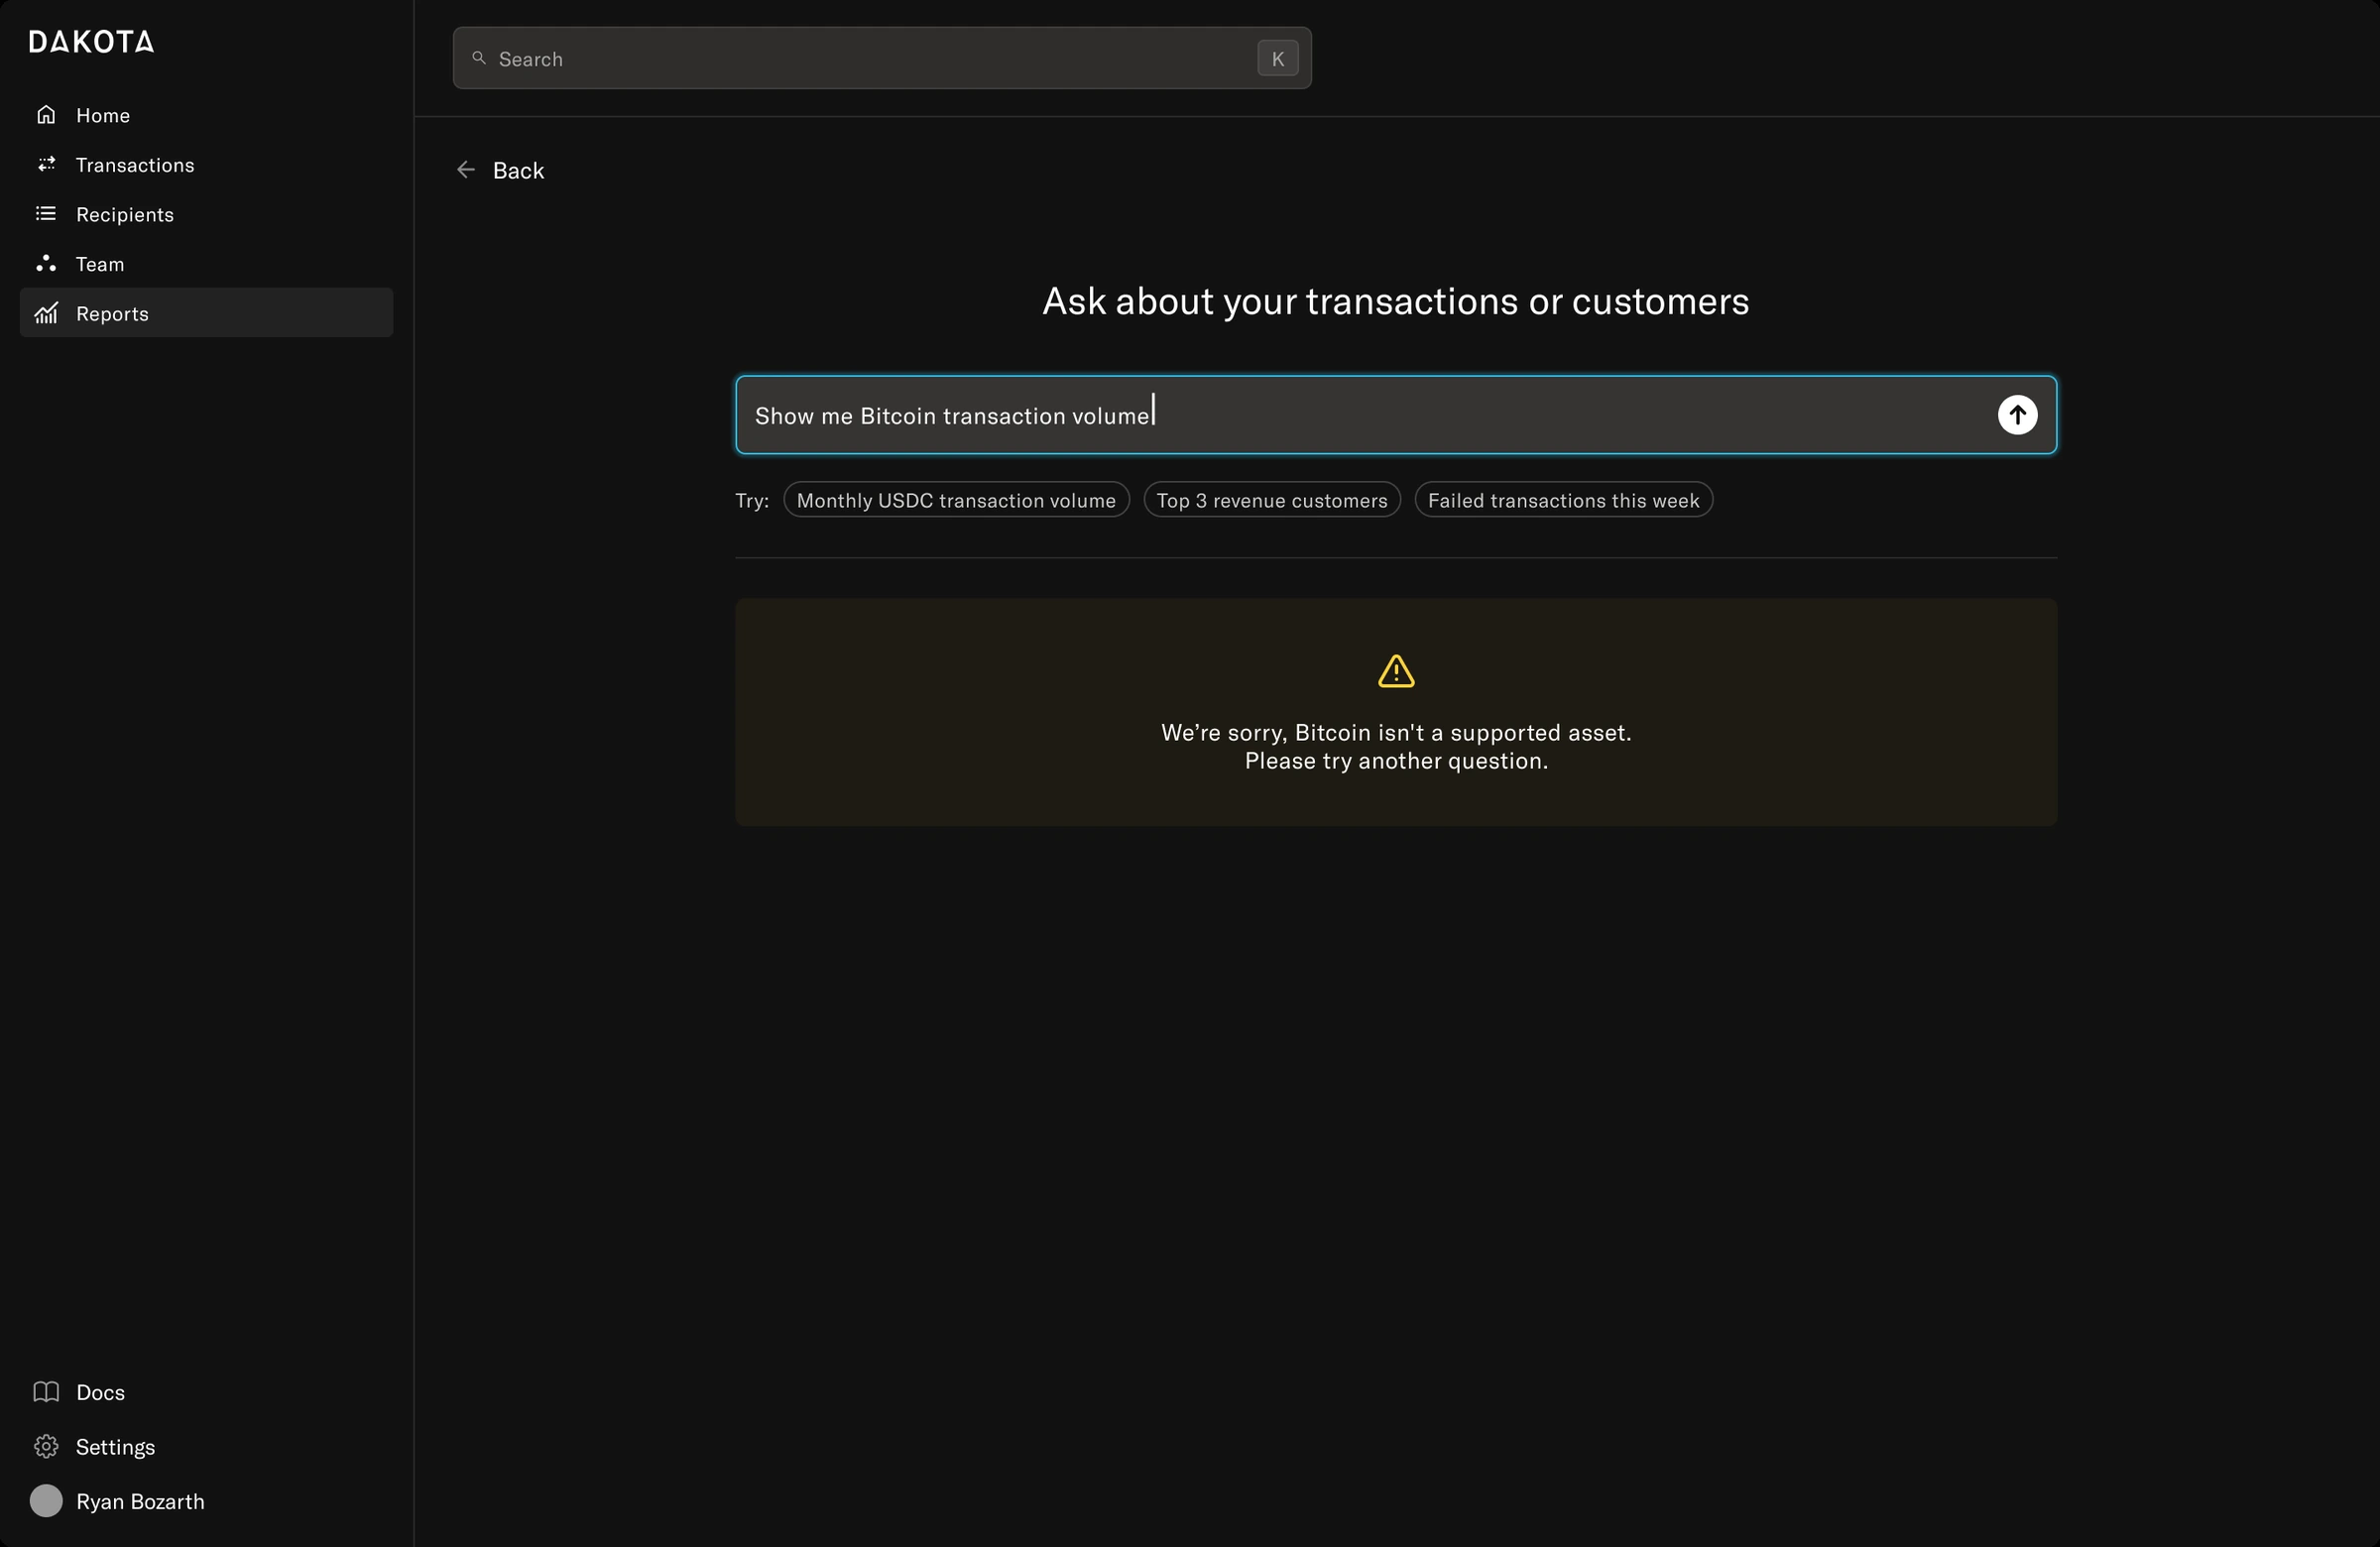
Task: Try the Monthly USDC transaction volume suggestion
Action: point(956,500)
